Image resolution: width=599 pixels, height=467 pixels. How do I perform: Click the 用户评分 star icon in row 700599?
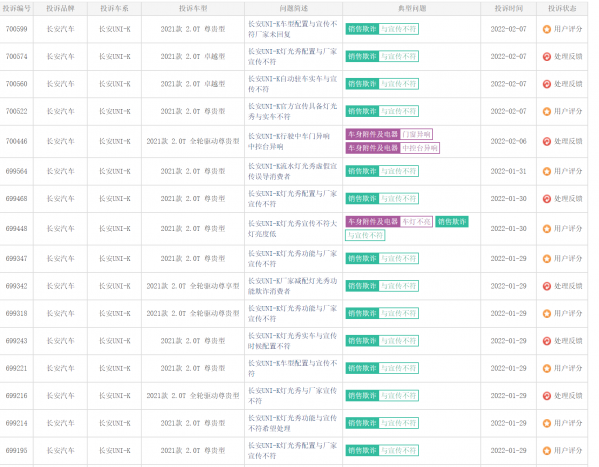tap(547, 29)
